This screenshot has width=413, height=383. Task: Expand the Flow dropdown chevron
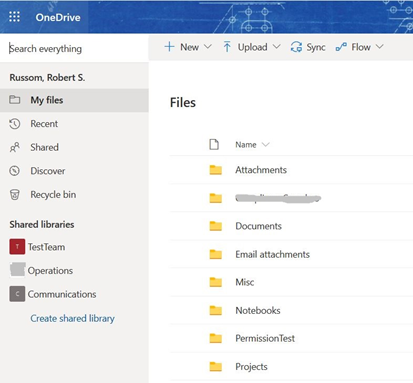click(380, 47)
